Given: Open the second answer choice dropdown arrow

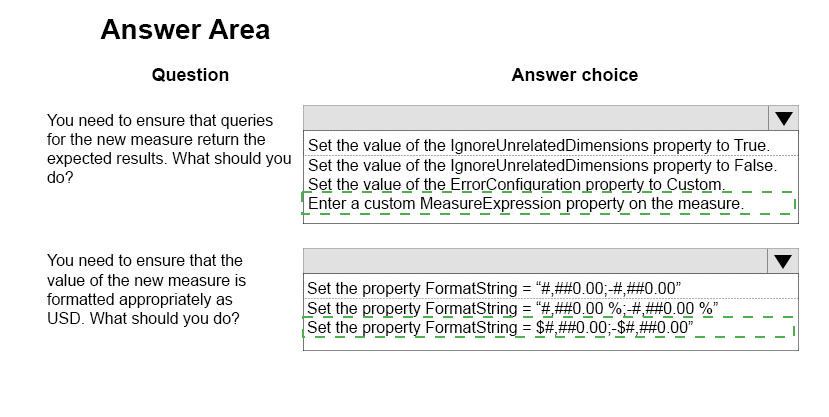Looking at the screenshot, I should [x=782, y=261].
